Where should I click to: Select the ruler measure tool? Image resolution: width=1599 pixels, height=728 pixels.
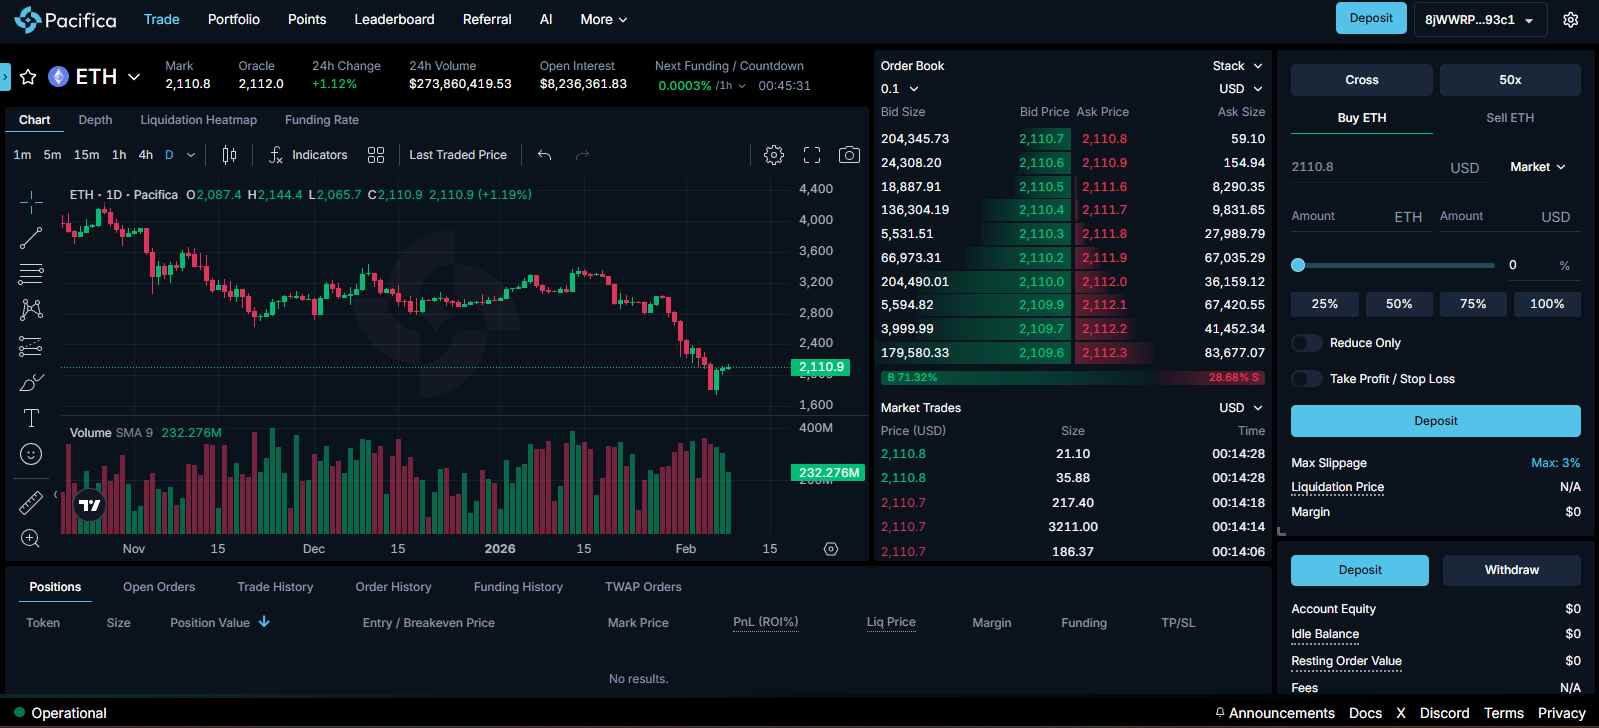31,502
